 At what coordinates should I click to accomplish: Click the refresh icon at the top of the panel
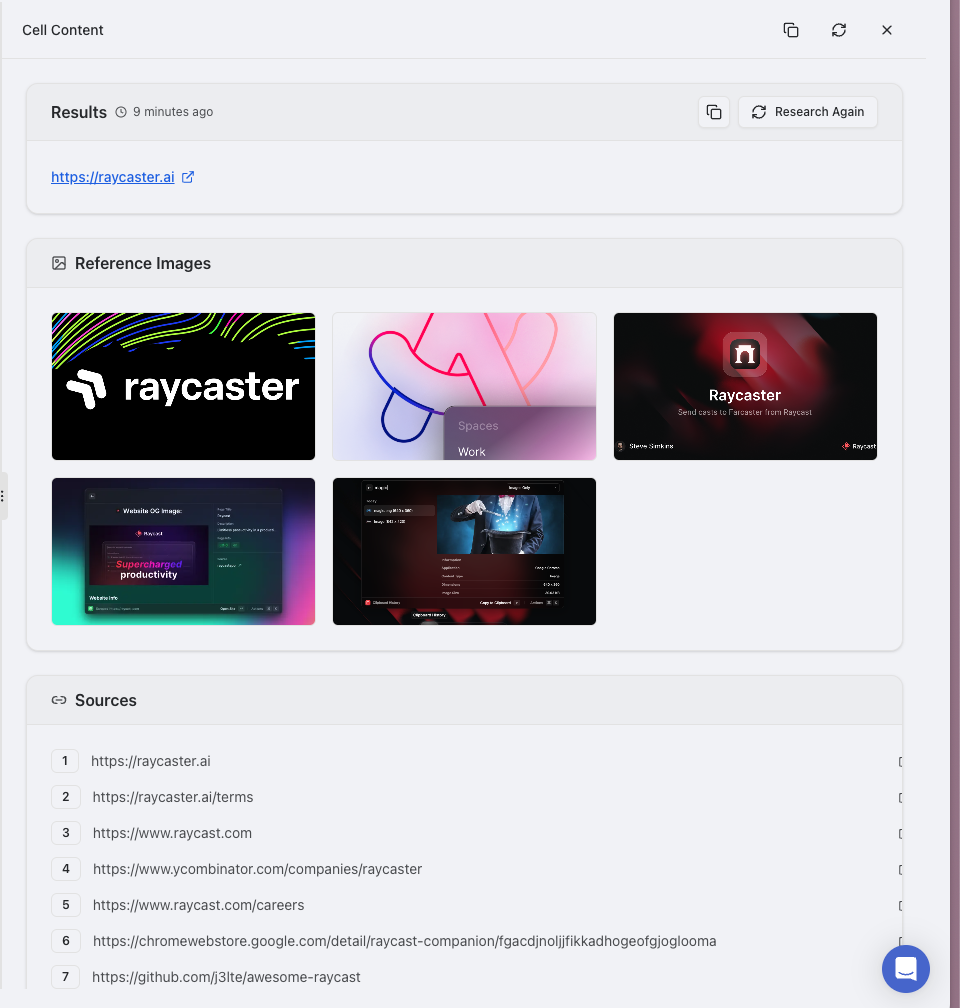(x=838, y=30)
